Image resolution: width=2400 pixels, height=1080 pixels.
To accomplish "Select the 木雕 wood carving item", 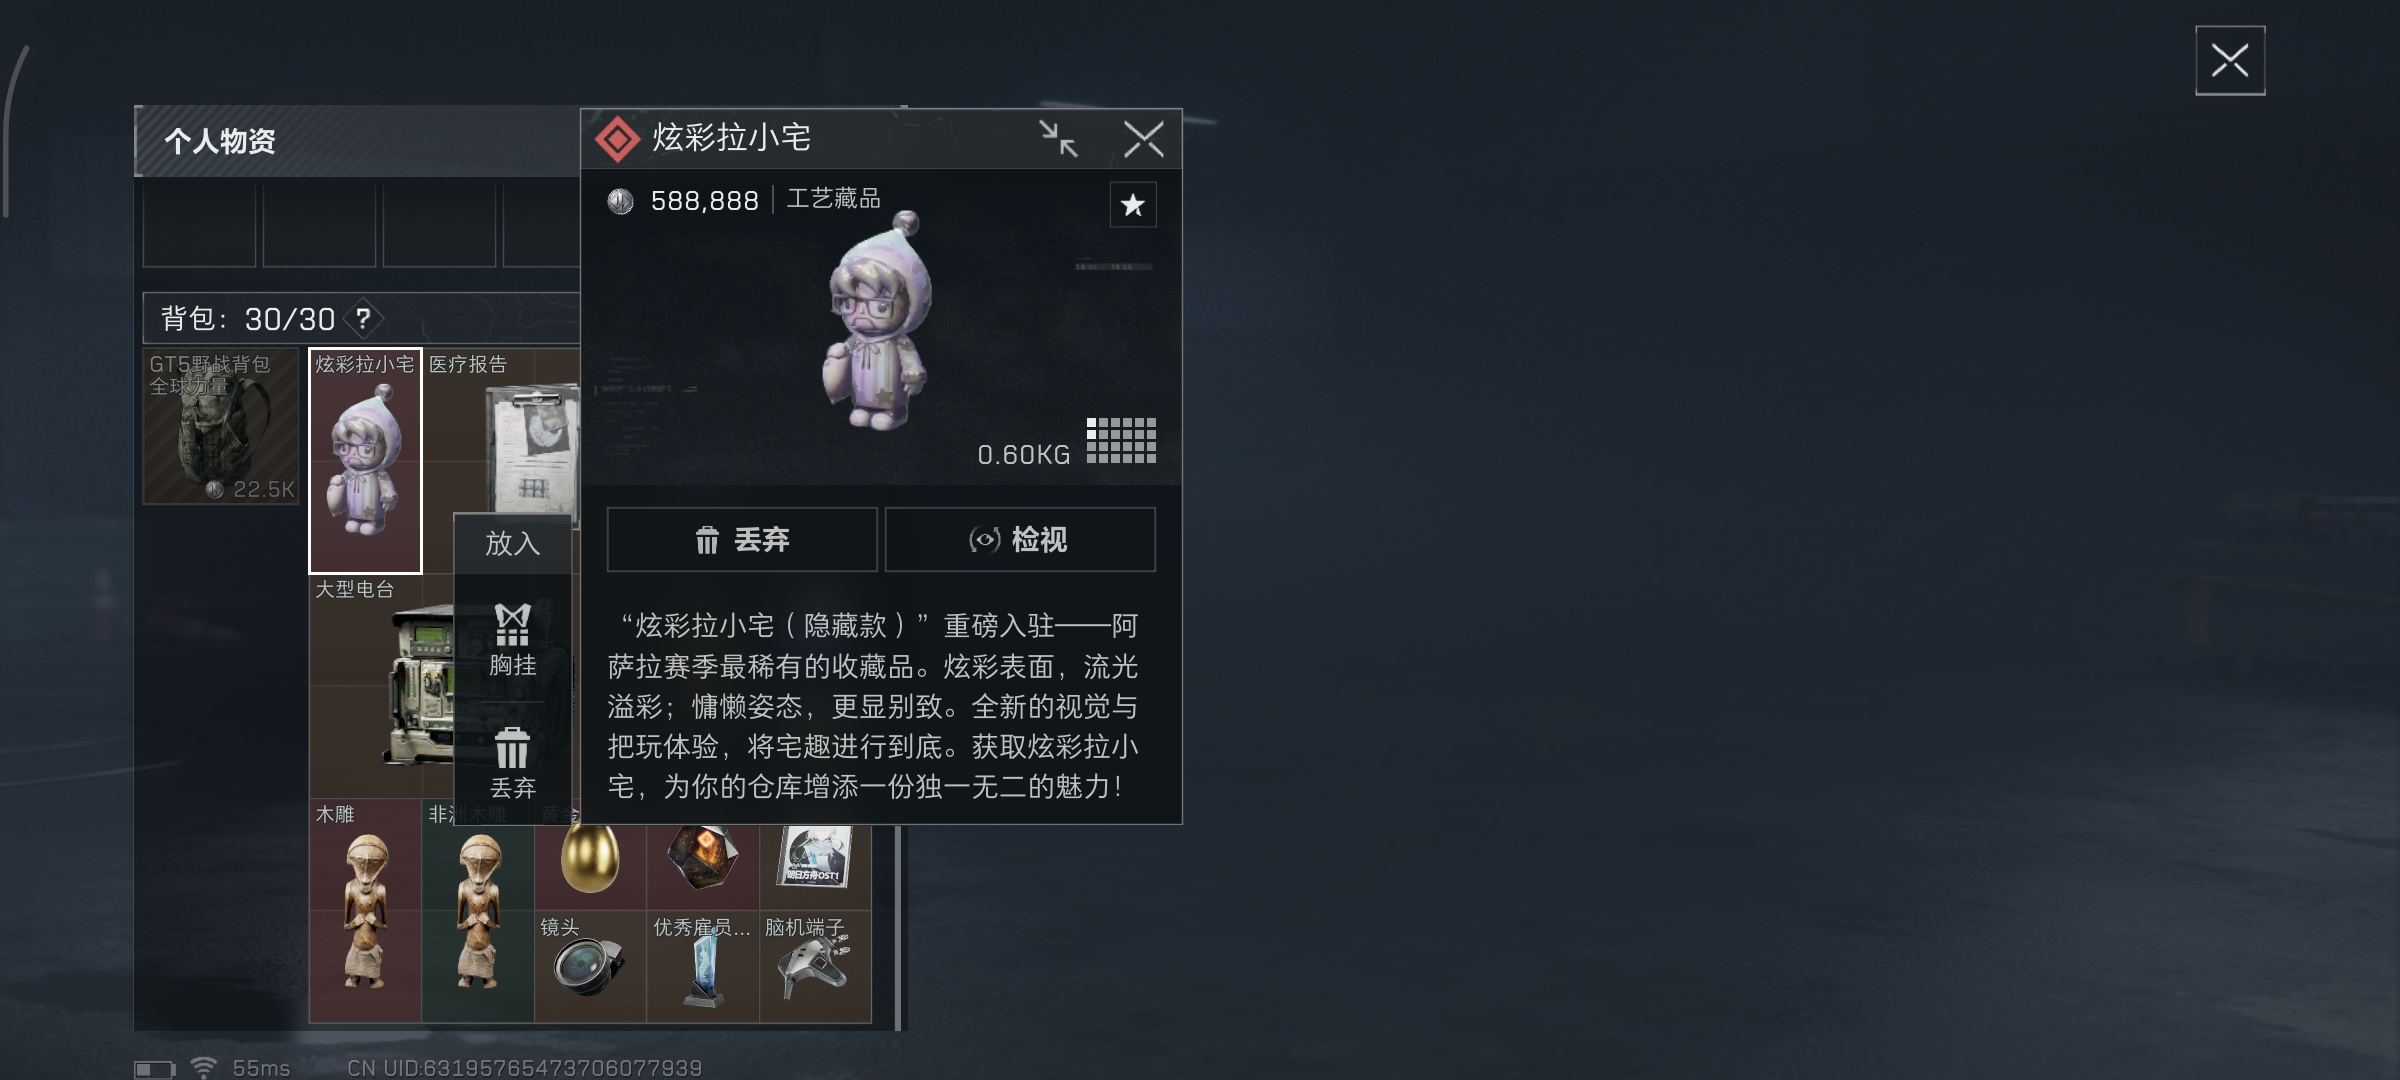I will [x=365, y=911].
